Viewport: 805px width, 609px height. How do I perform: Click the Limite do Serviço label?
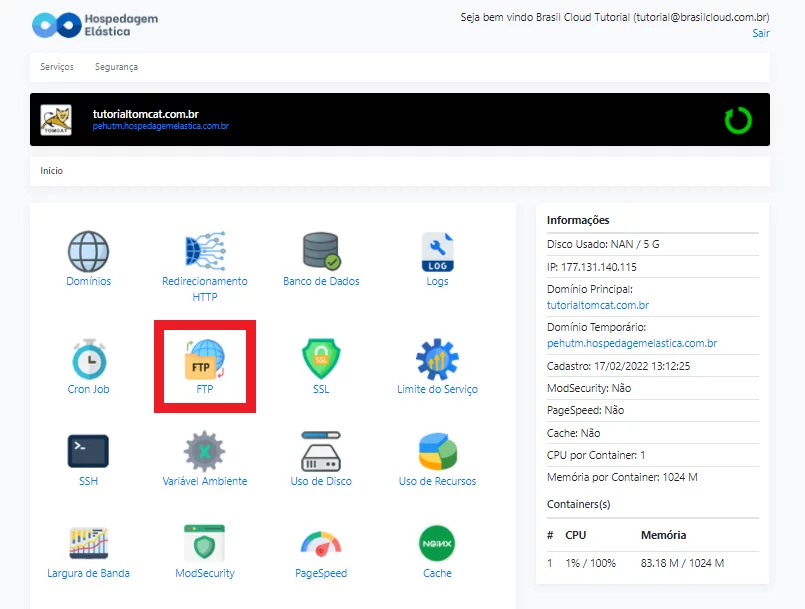(x=437, y=389)
